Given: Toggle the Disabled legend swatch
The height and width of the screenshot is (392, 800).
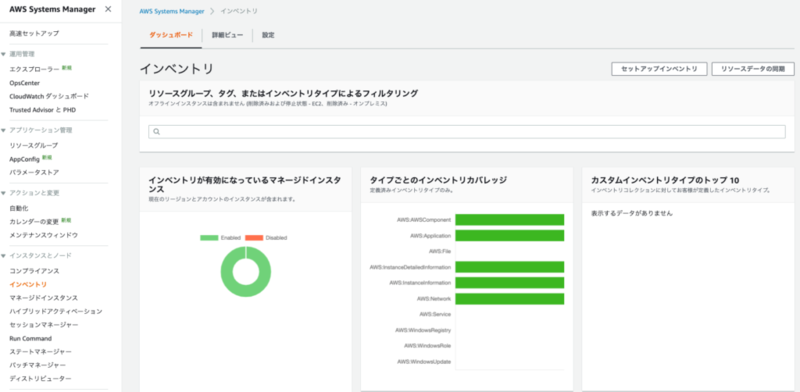Looking at the screenshot, I should [x=254, y=238].
